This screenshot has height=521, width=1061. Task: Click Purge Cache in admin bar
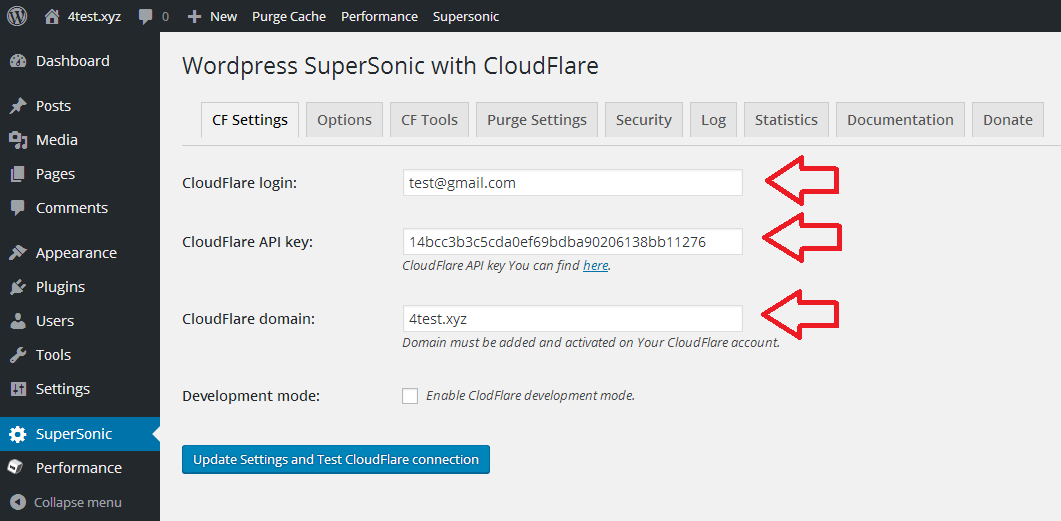pyautogui.click(x=289, y=16)
